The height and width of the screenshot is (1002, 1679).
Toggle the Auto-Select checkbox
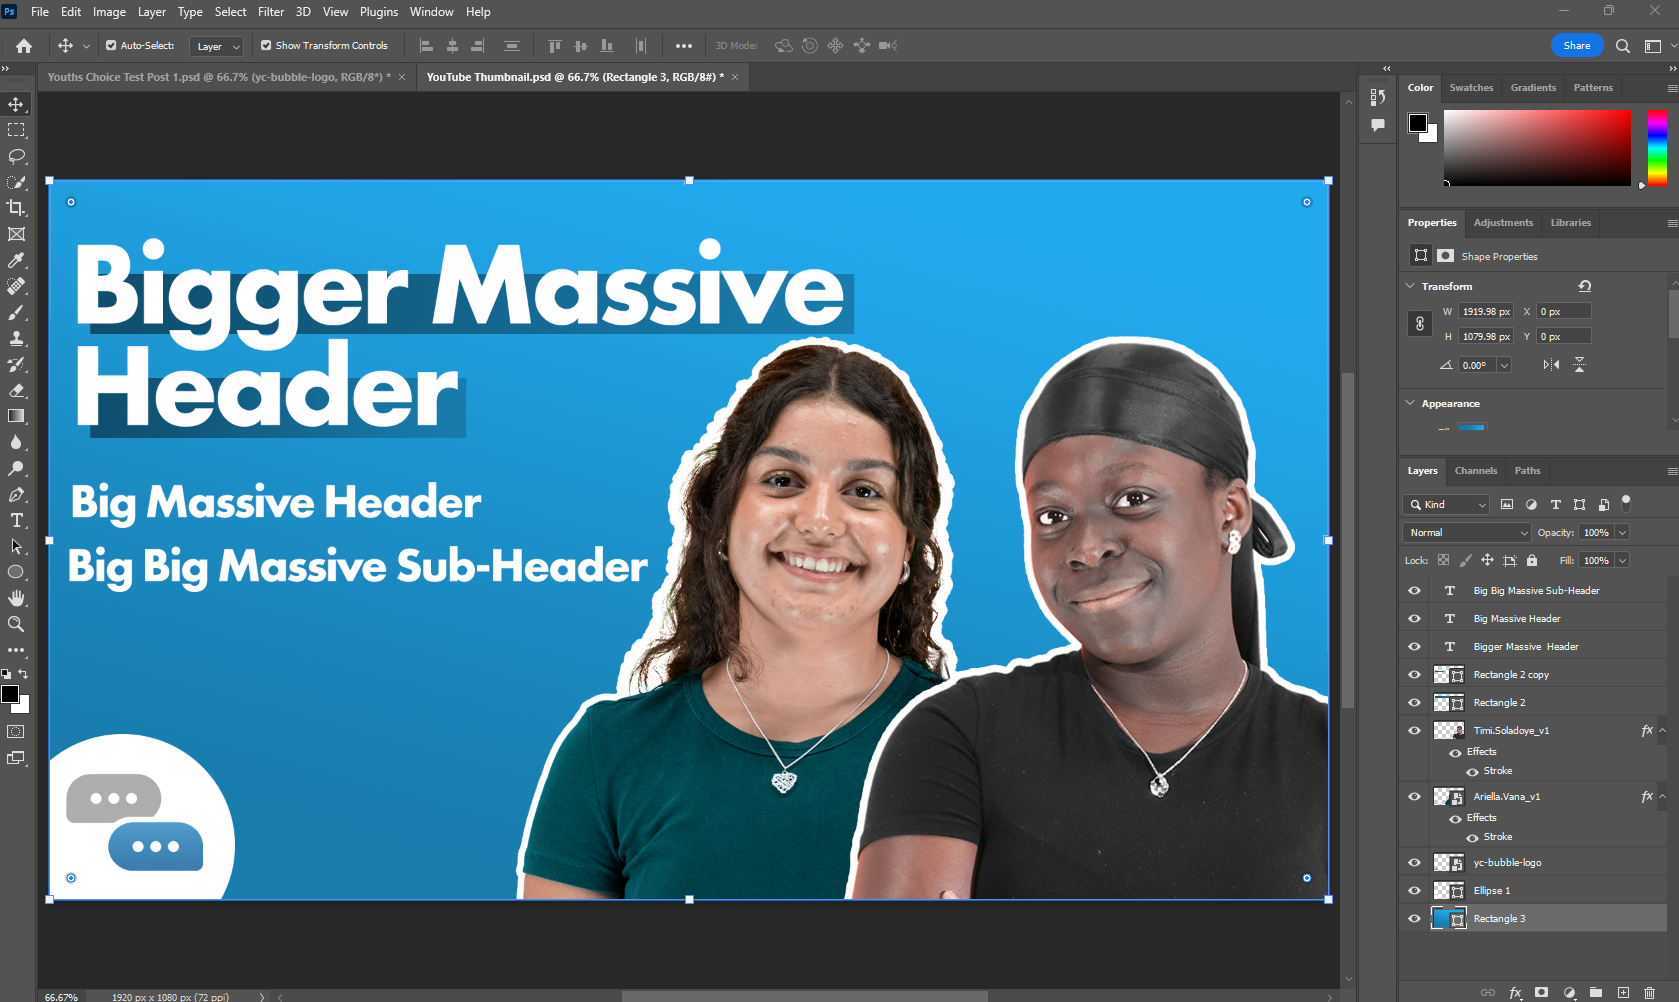pos(111,45)
